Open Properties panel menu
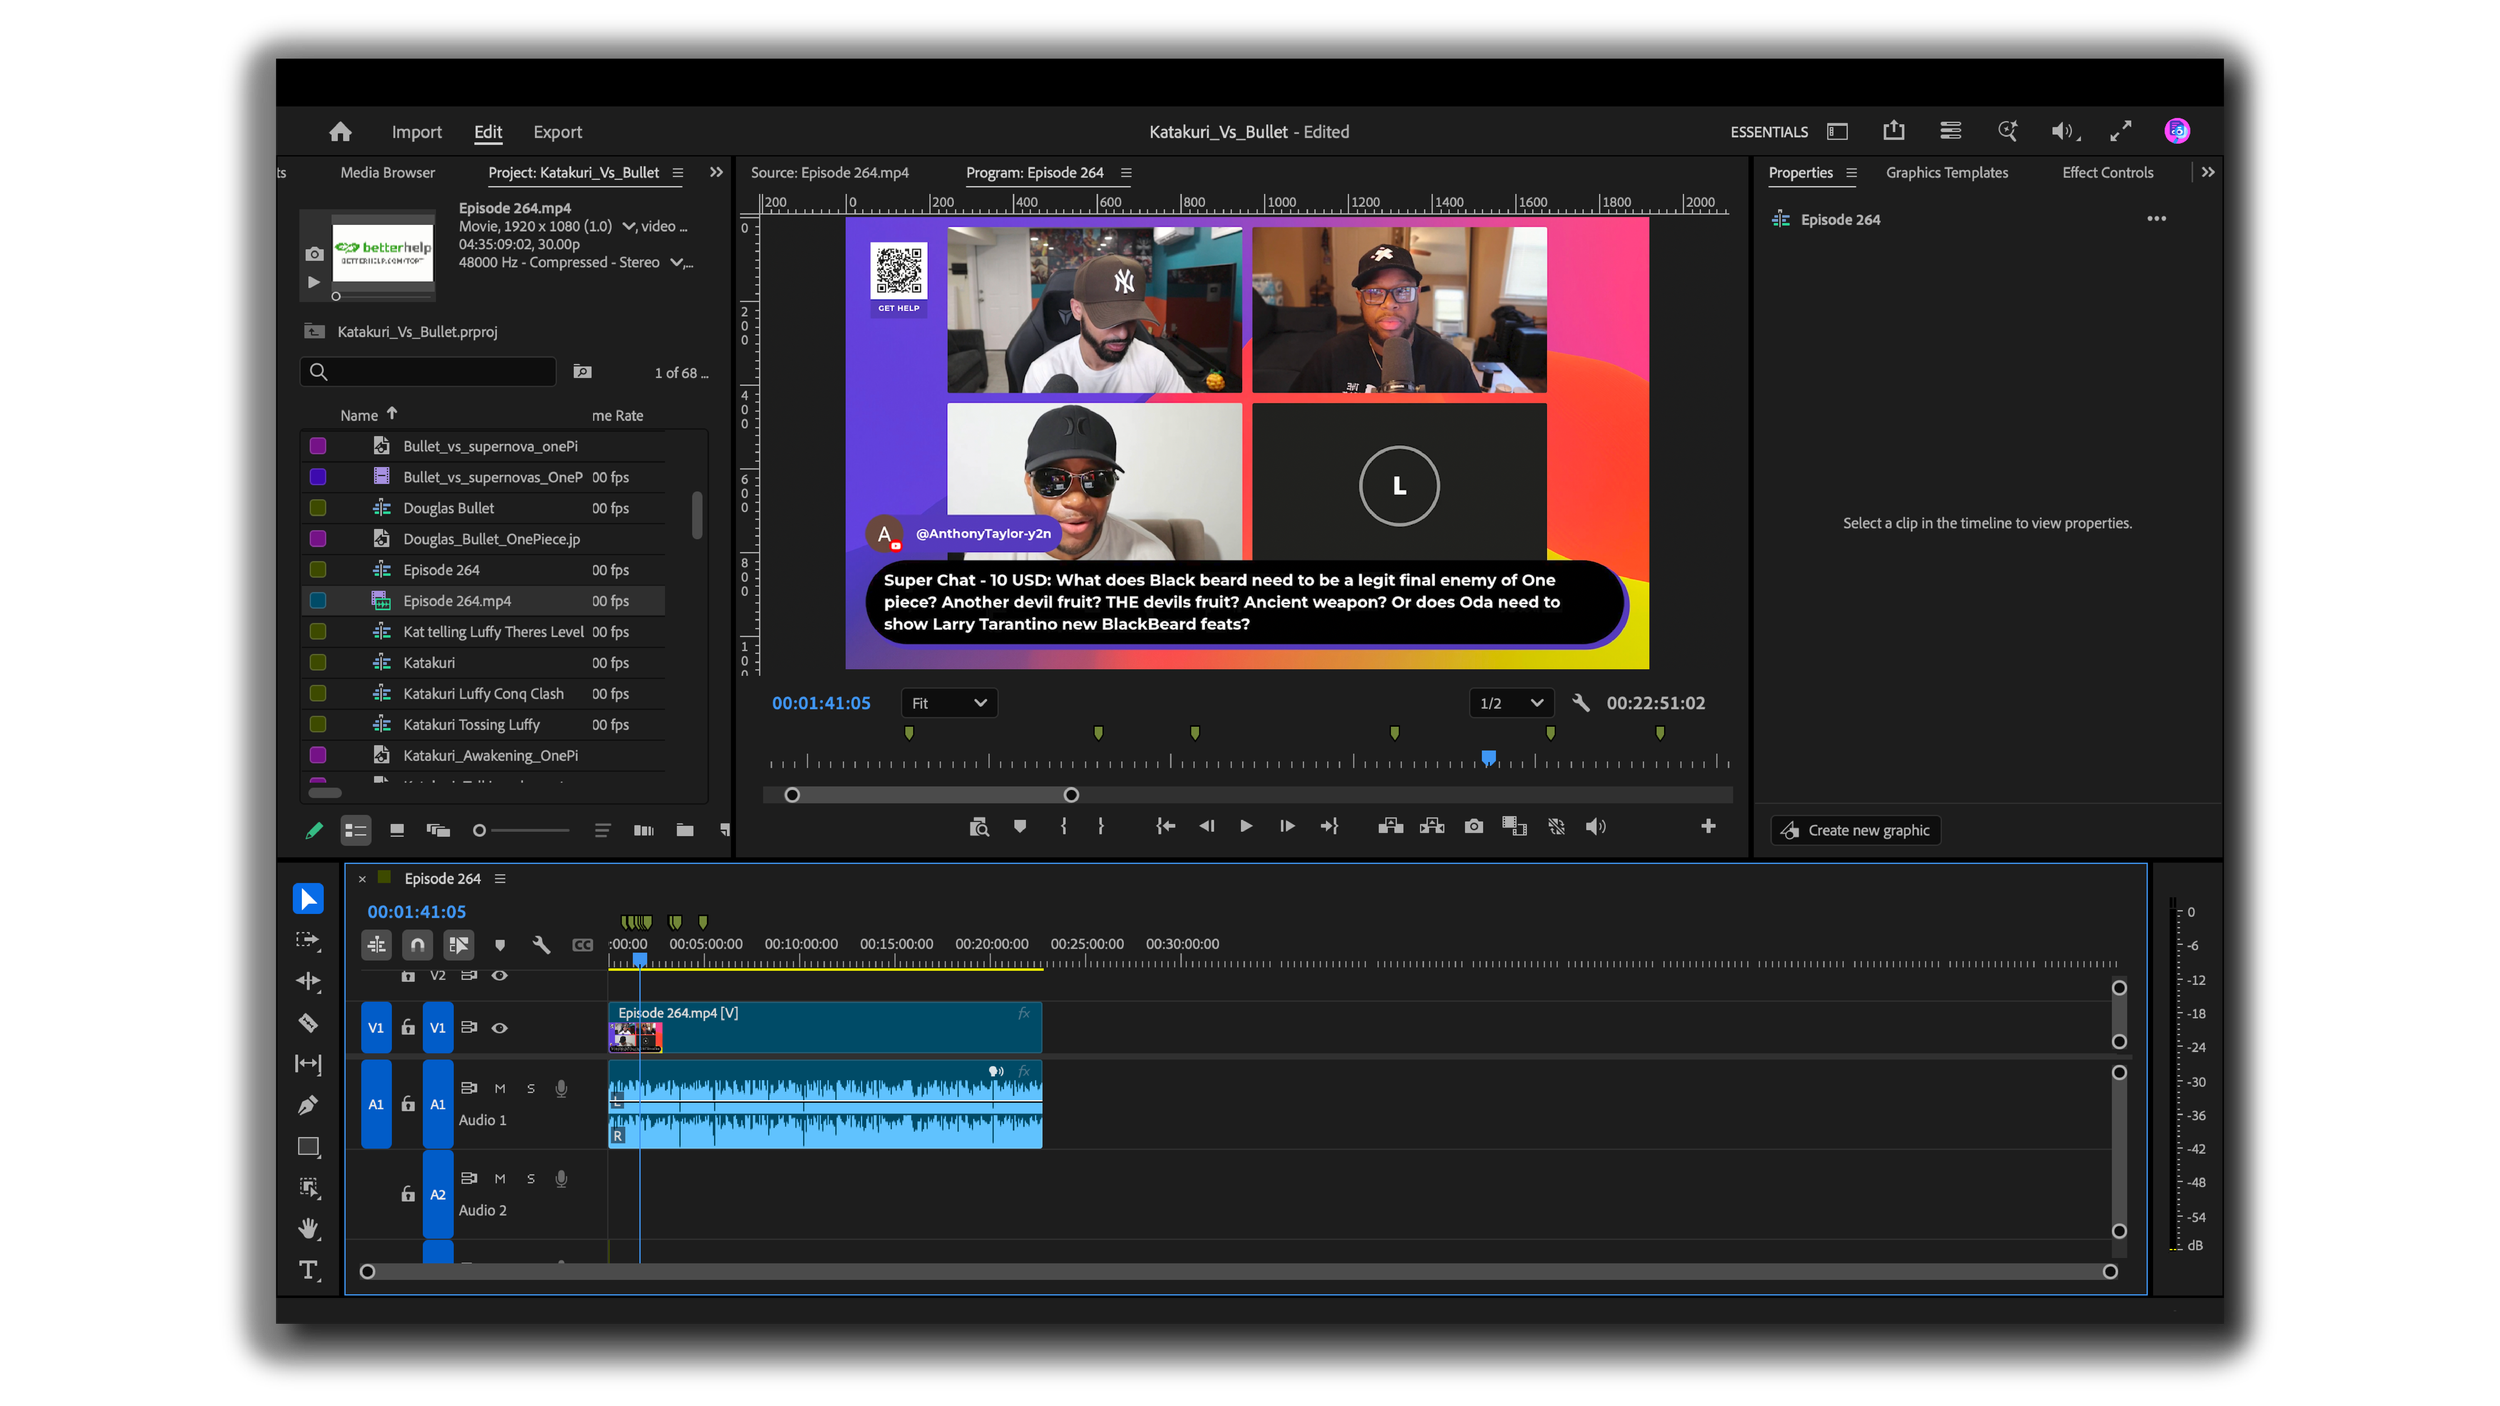The height and width of the screenshot is (1406, 2500). [1851, 173]
